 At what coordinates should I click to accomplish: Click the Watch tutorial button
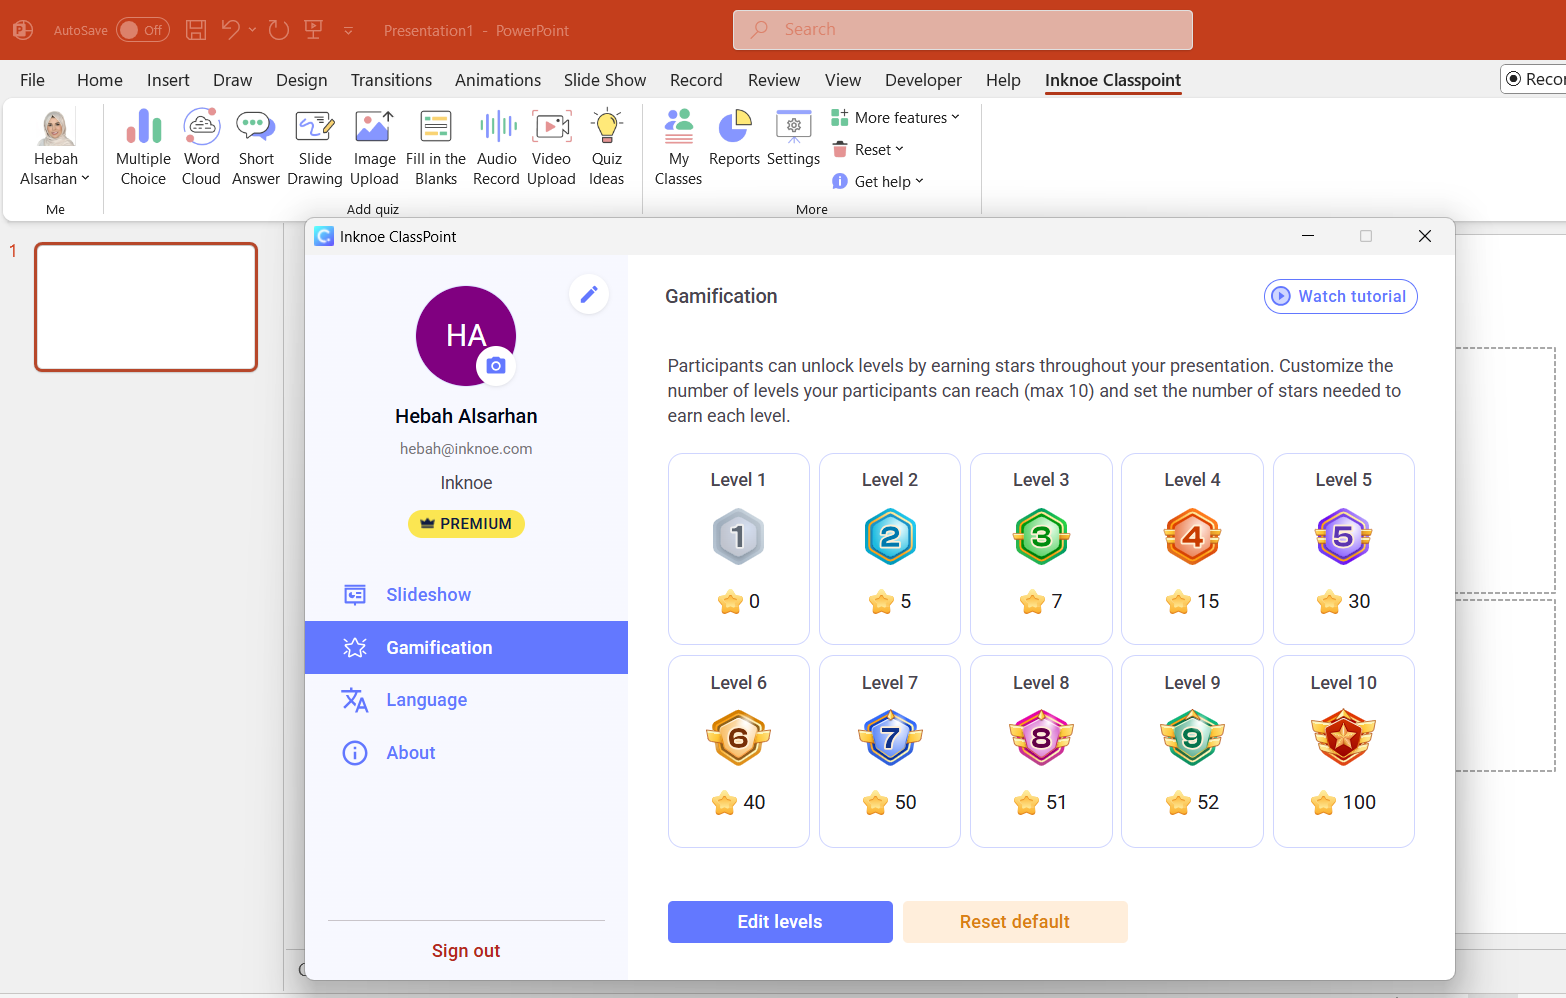click(1340, 296)
